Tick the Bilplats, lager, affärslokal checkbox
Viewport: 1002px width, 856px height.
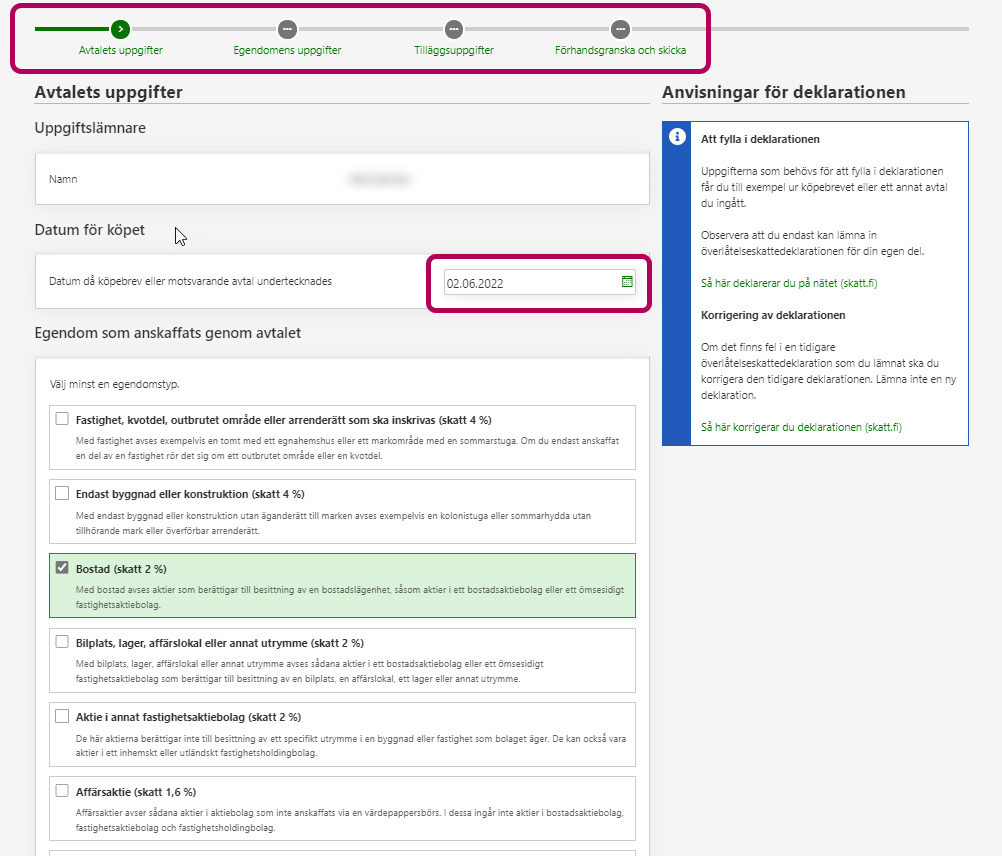[x=62, y=642]
